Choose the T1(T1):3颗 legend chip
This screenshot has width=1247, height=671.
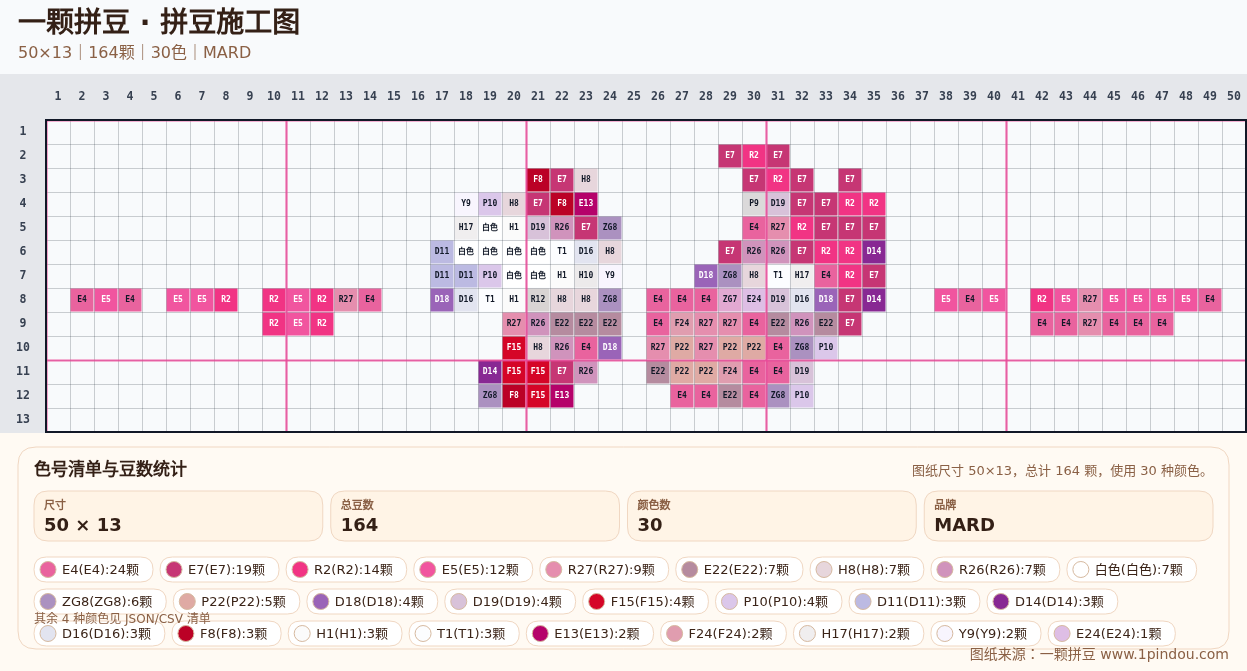pyautogui.click(x=466, y=634)
